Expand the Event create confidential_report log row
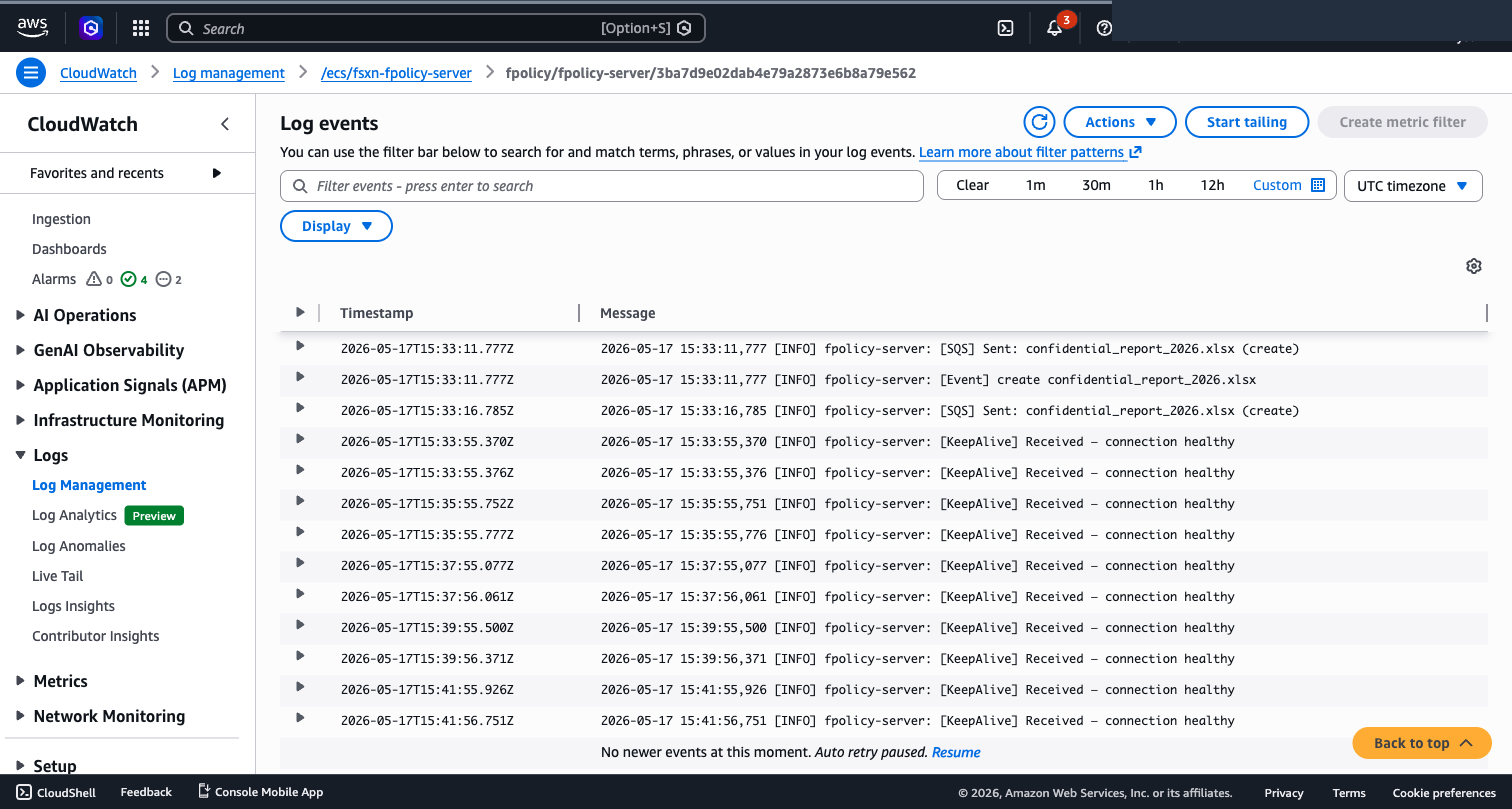This screenshot has height=809, width=1512. coord(300,377)
